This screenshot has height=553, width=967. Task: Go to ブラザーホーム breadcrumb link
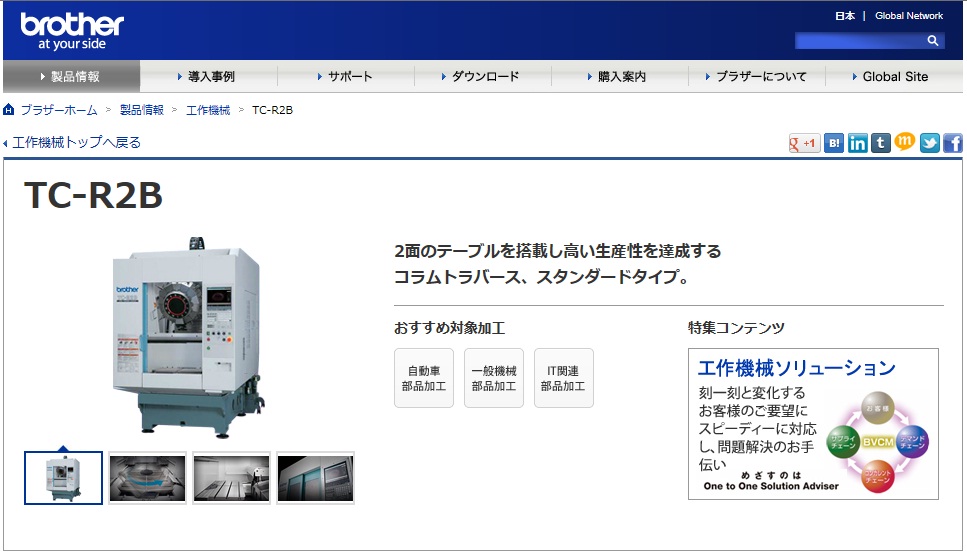[59, 110]
